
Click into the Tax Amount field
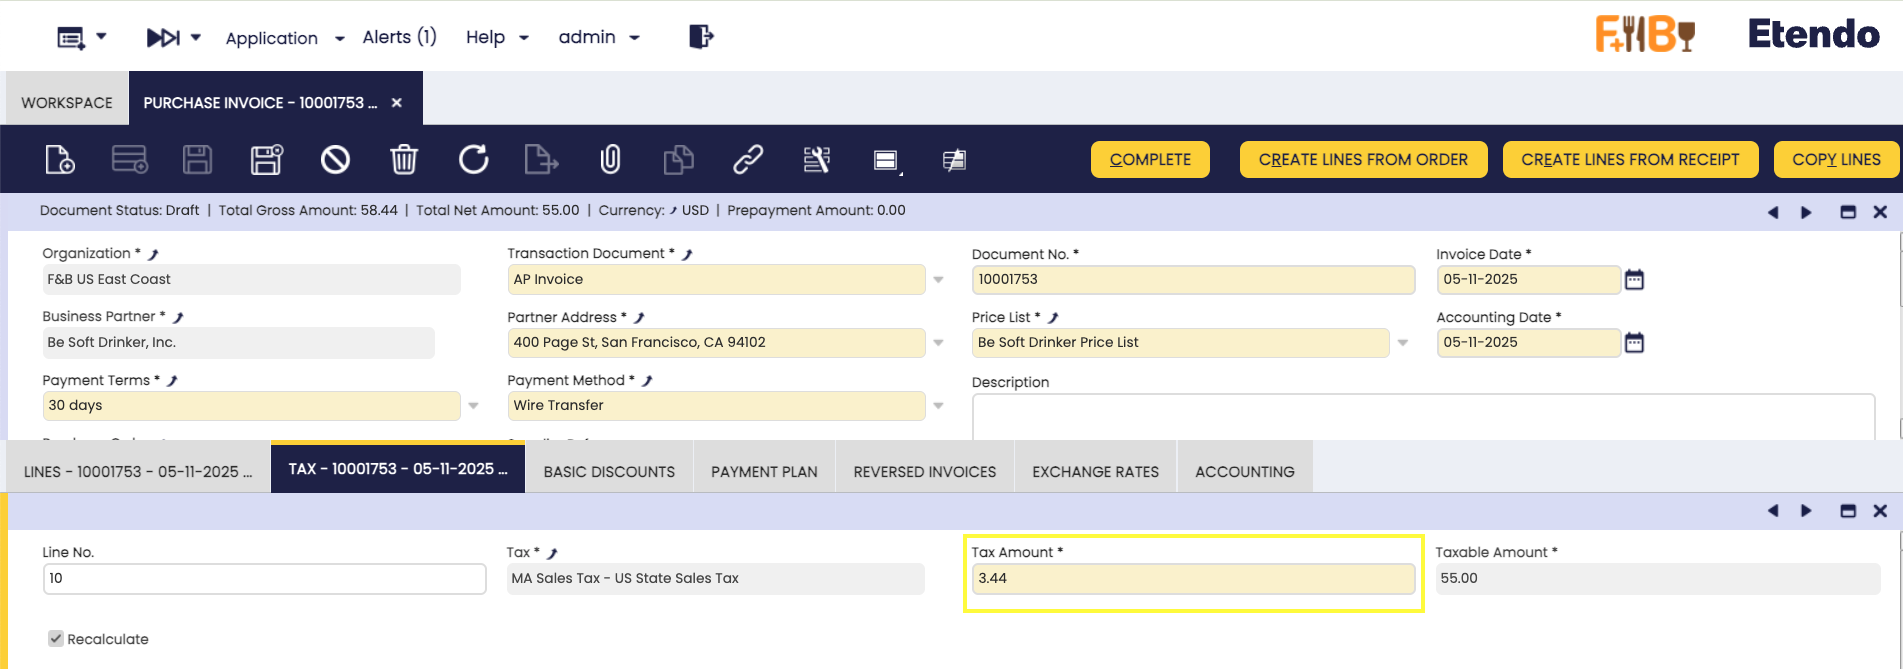tap(1192, 579)
